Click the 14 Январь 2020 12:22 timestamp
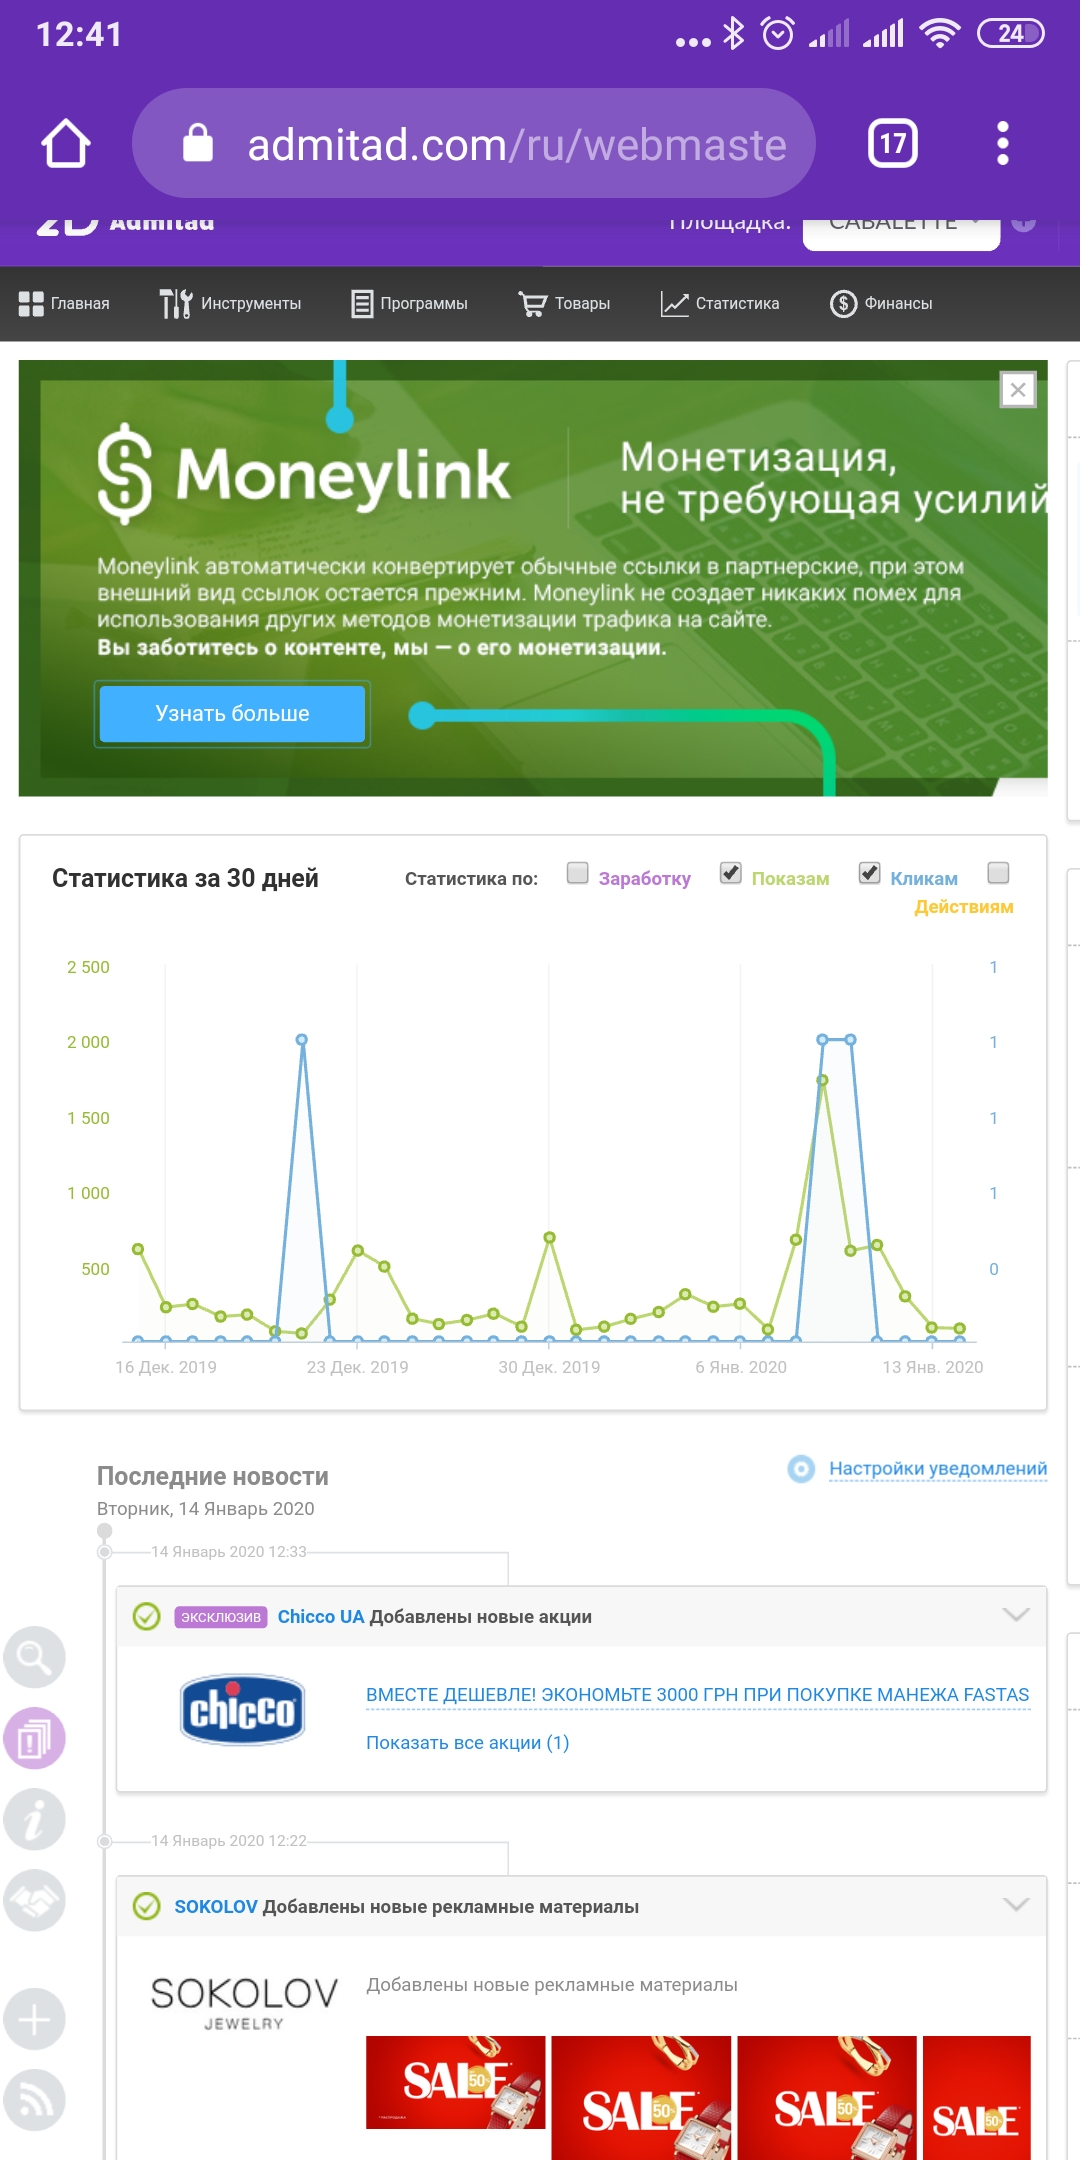Screen dimensions: 1080x2160 [228, 1841]
